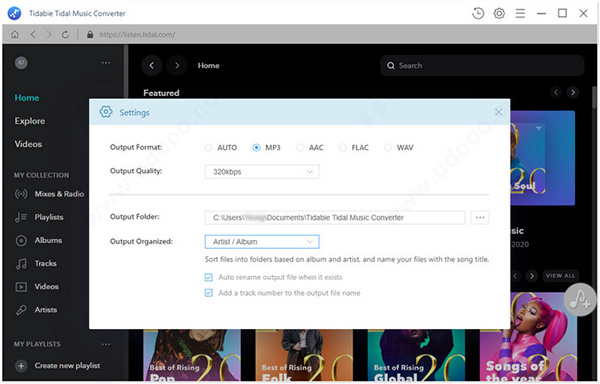Open Artists in My Collection
Screen dimensions: 600x384
(x=36, y=310)
